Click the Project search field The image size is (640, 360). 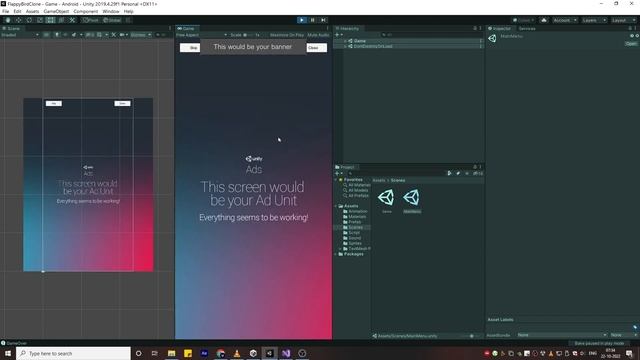coord(396,173)
